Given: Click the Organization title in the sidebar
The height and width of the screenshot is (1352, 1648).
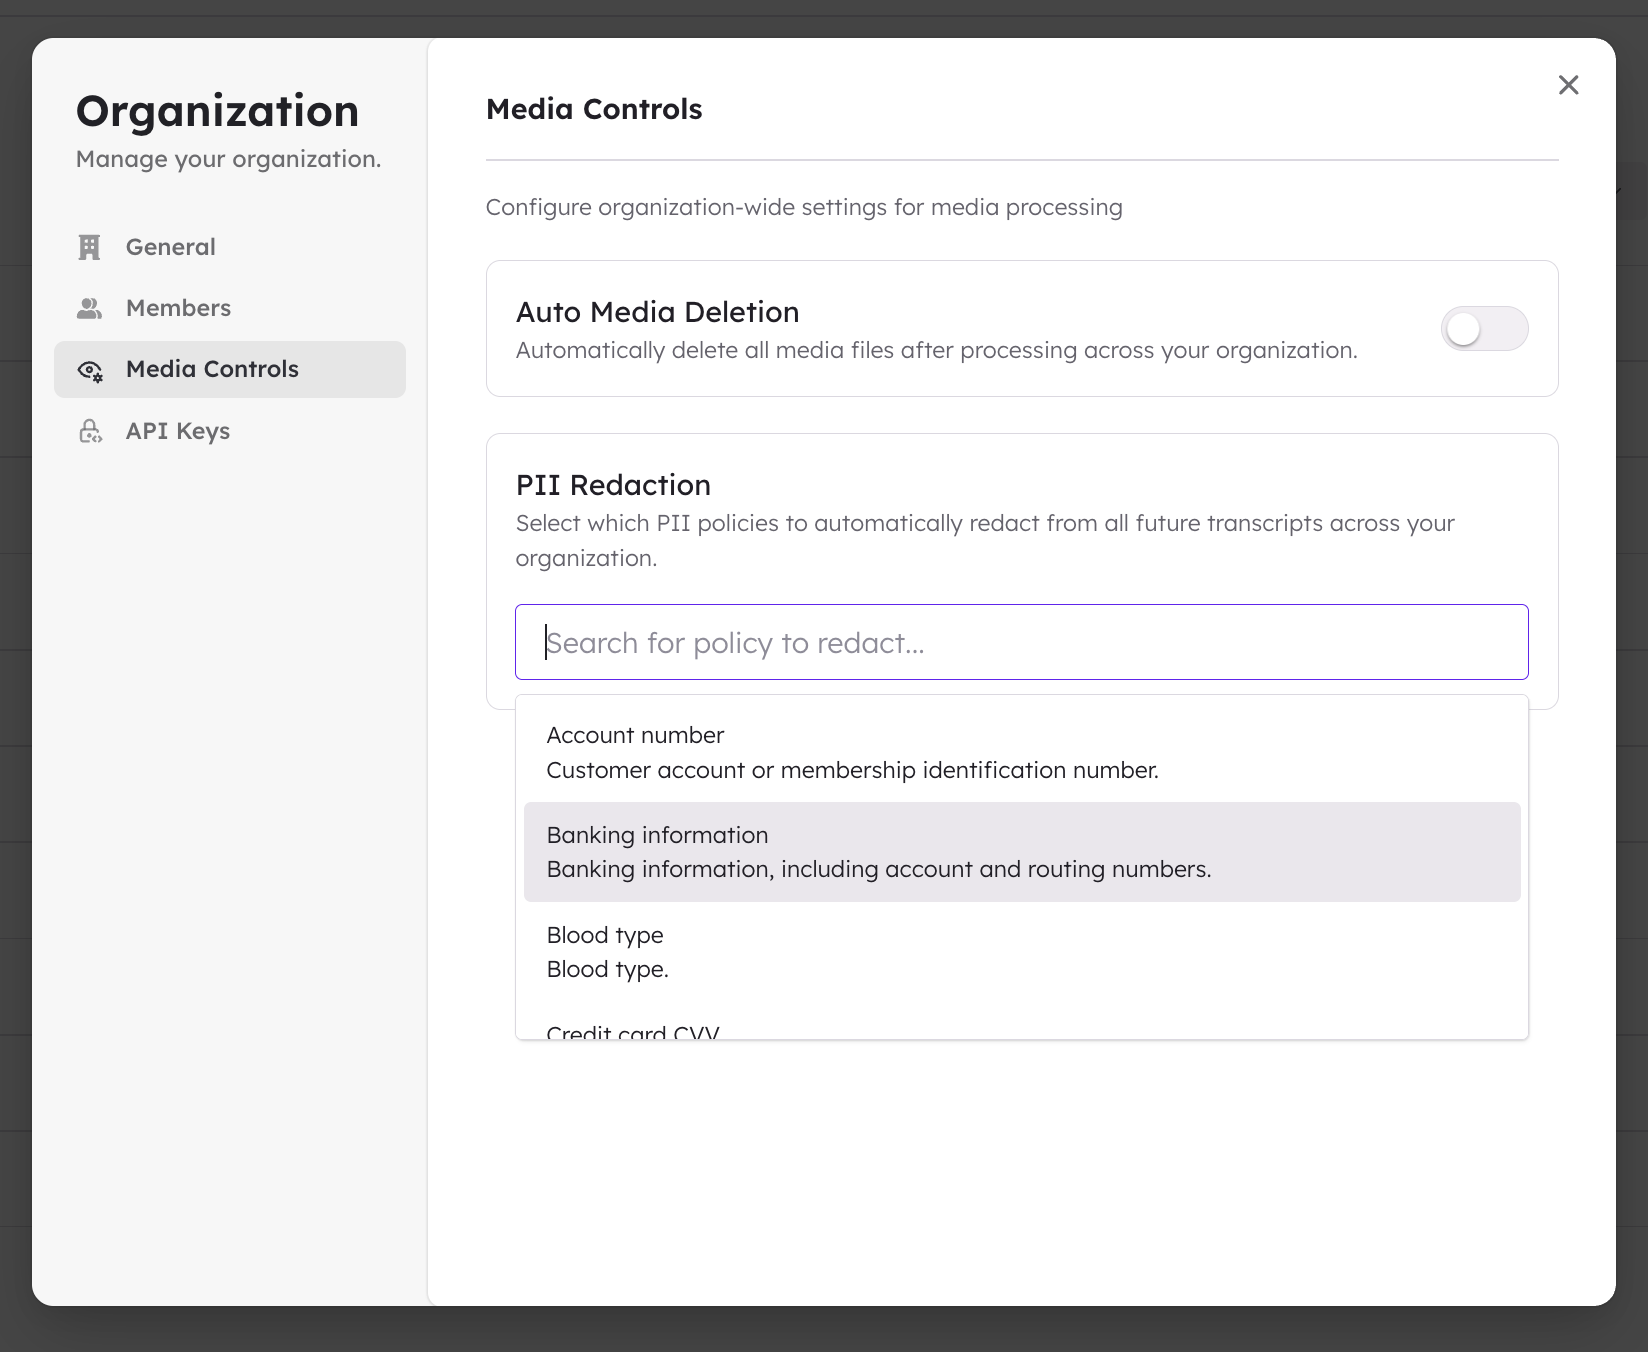Looking at the screenshot, I should coord(217,111).
